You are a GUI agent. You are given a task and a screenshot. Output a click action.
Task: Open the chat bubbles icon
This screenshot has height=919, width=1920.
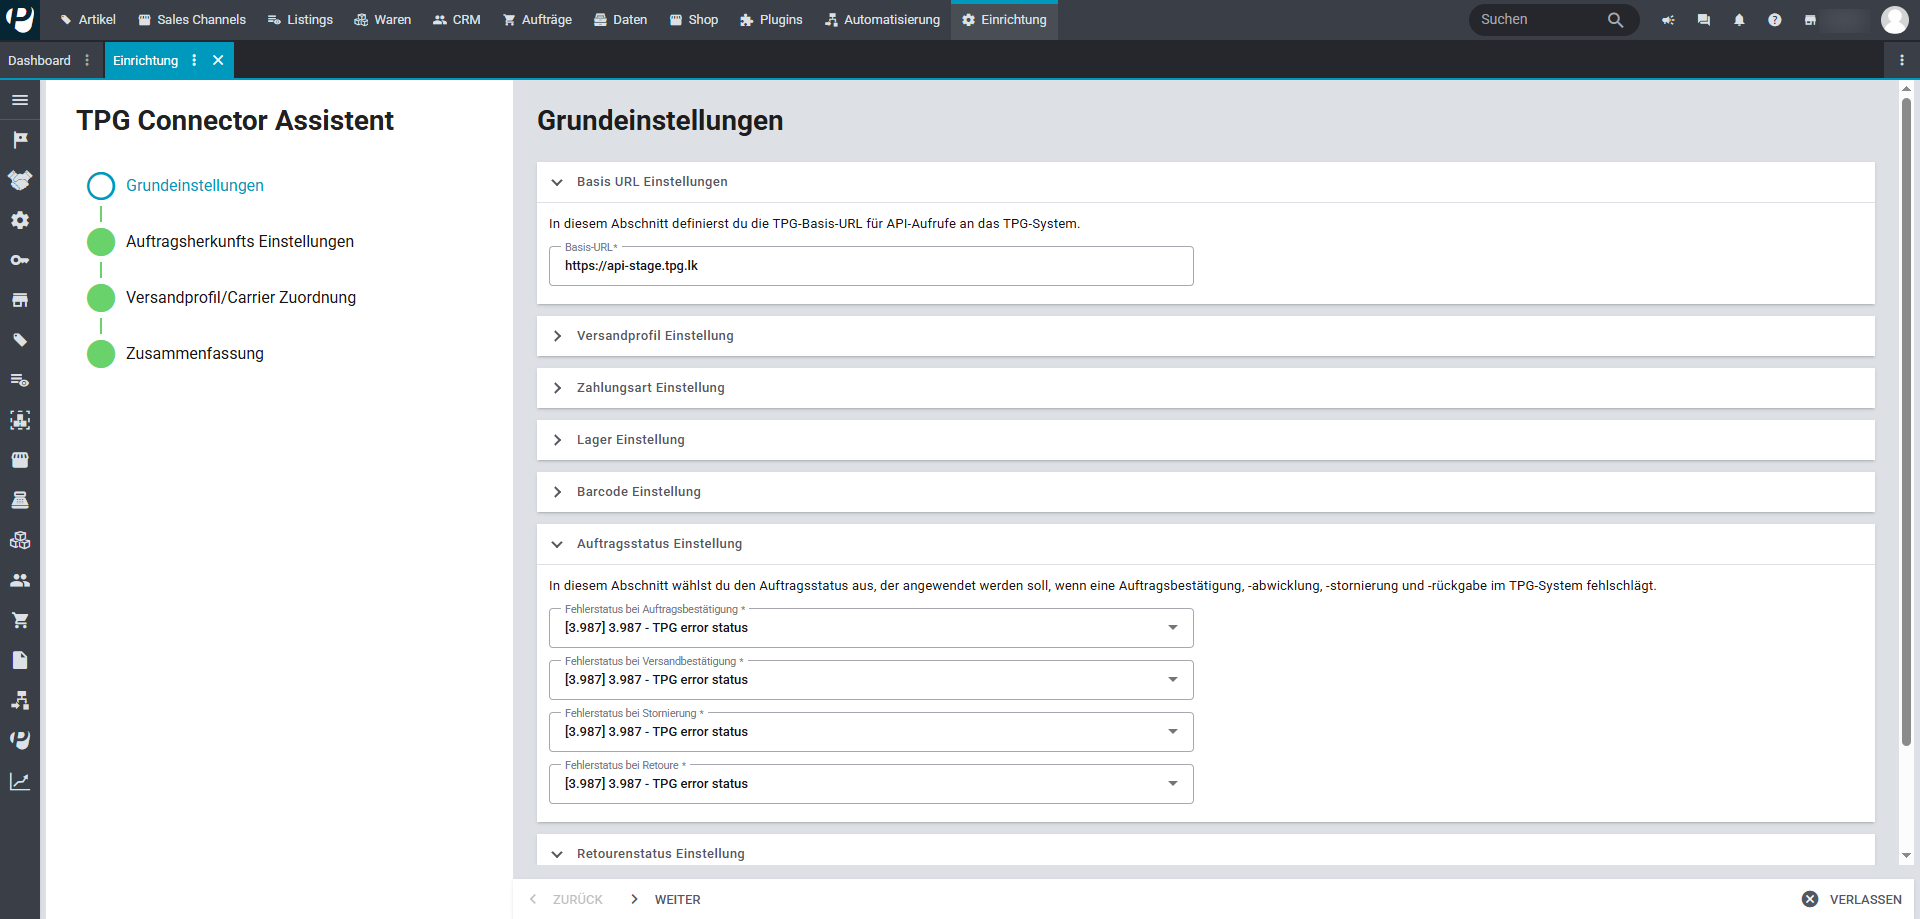1704,20
